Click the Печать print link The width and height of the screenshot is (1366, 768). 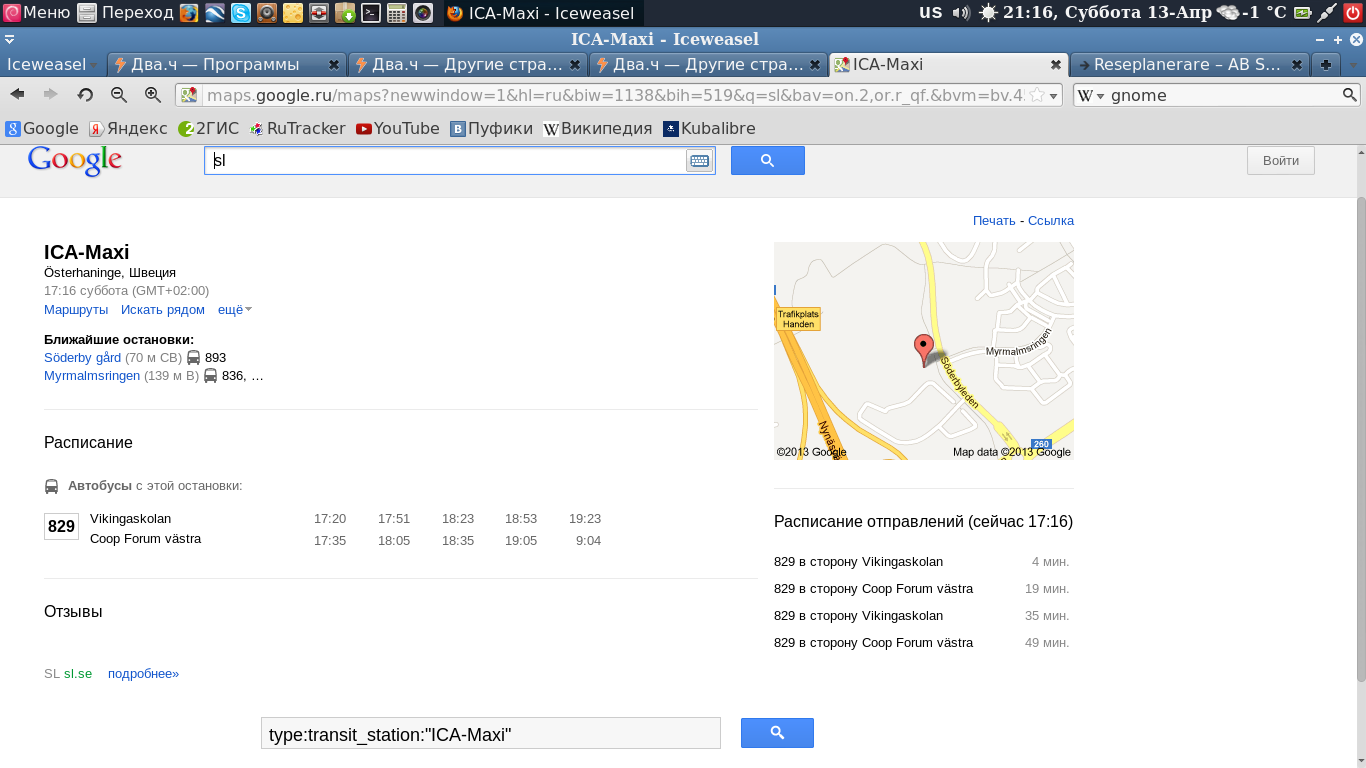(994, 220)
